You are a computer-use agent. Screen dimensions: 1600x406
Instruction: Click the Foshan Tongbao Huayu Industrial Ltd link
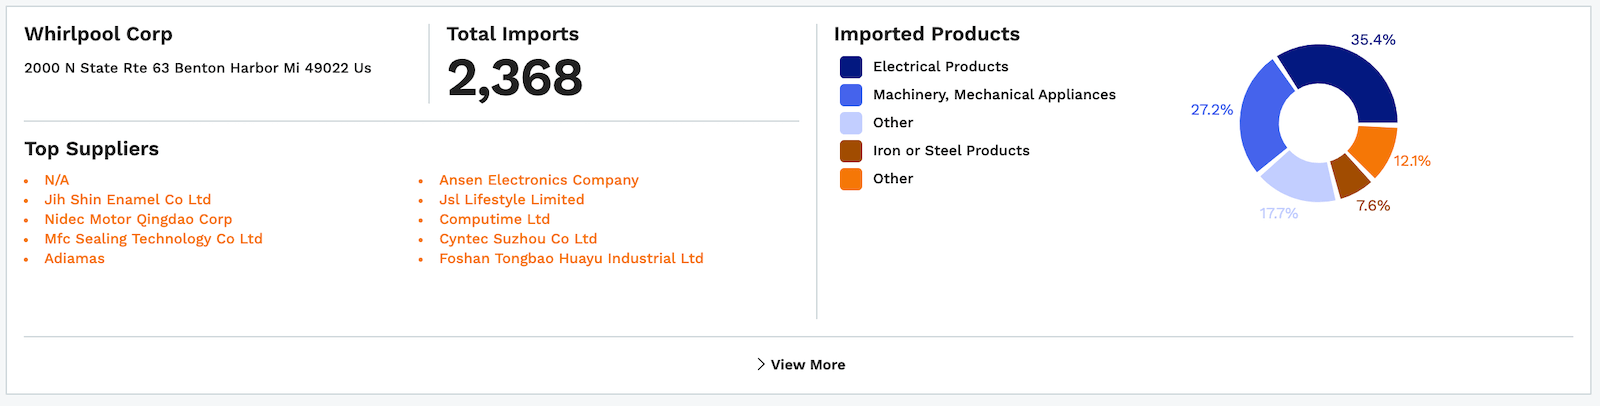[x=571, y=258]
